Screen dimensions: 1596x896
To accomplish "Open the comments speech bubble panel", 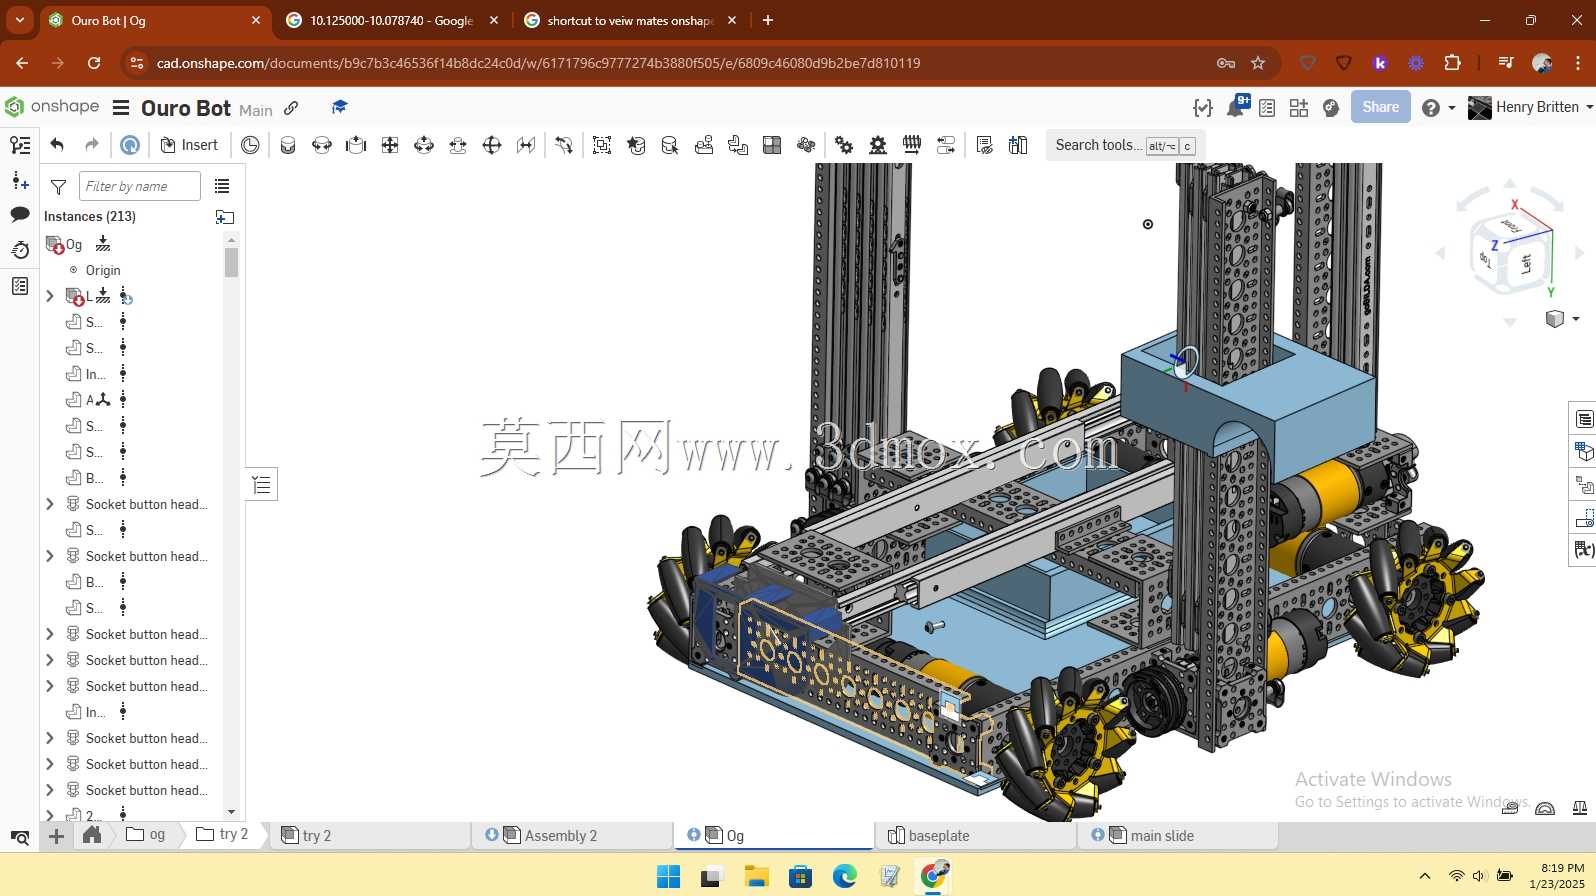I will [20, 214].
